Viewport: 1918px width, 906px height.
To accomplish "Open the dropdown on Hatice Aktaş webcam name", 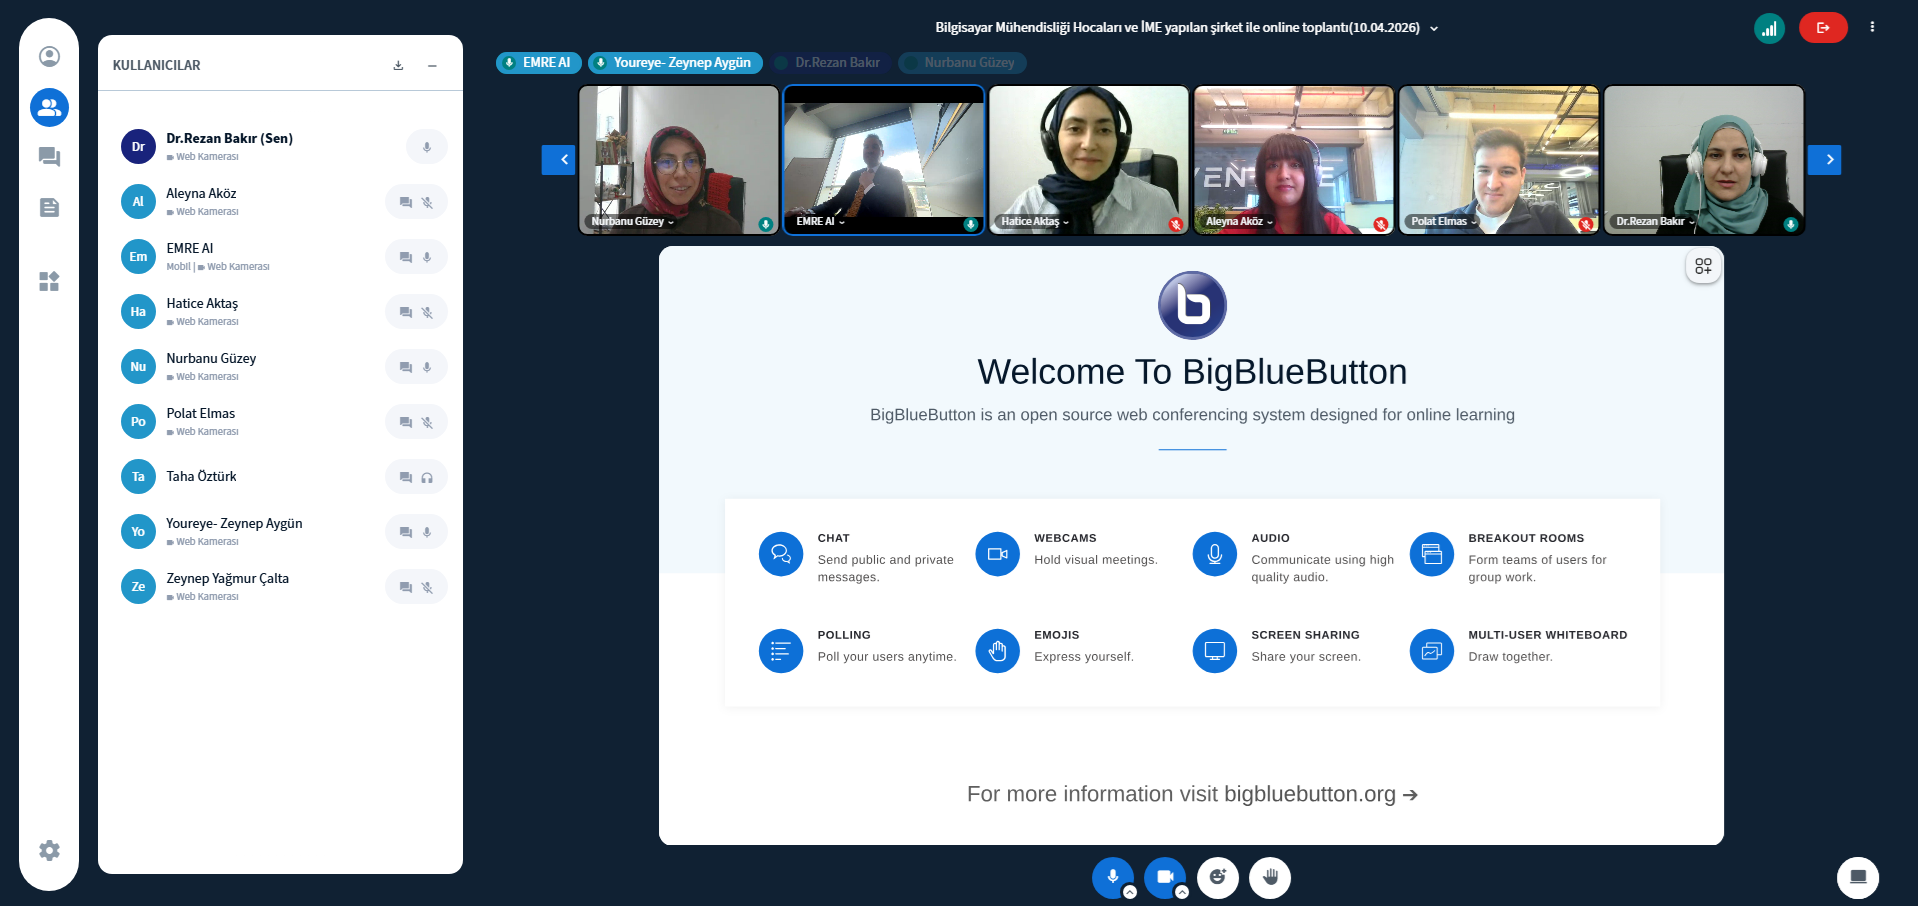I will click(x=1066, y=222).
